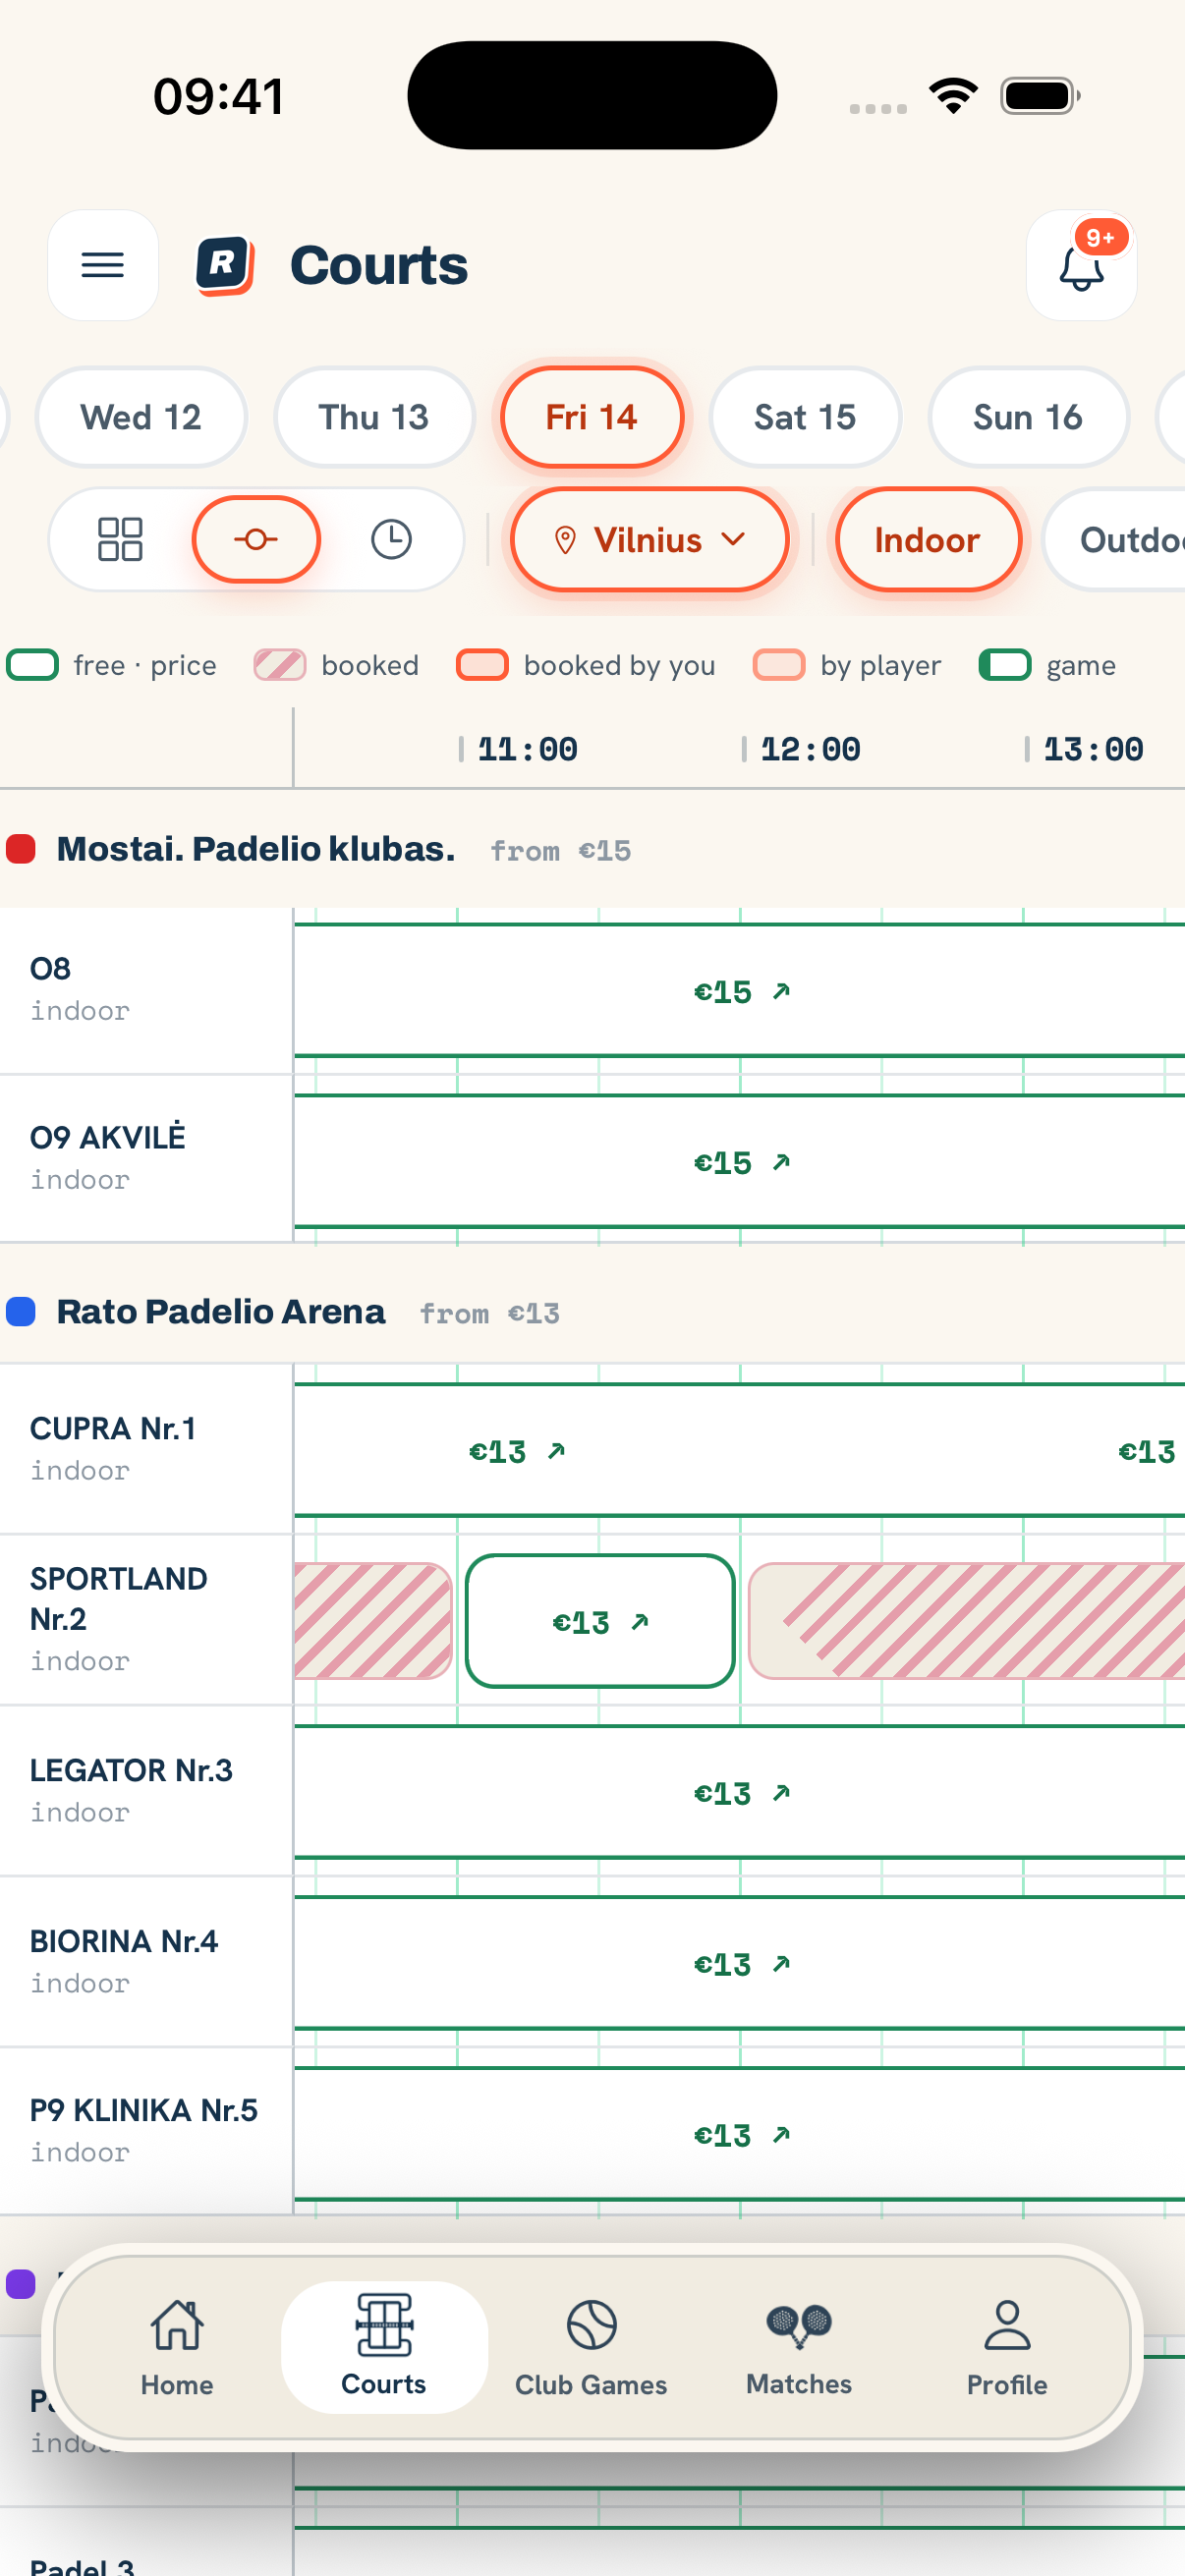Select date Wed 12
Image resolution: width=1185 pixels, height=2576 pixels.
point(141,417)
